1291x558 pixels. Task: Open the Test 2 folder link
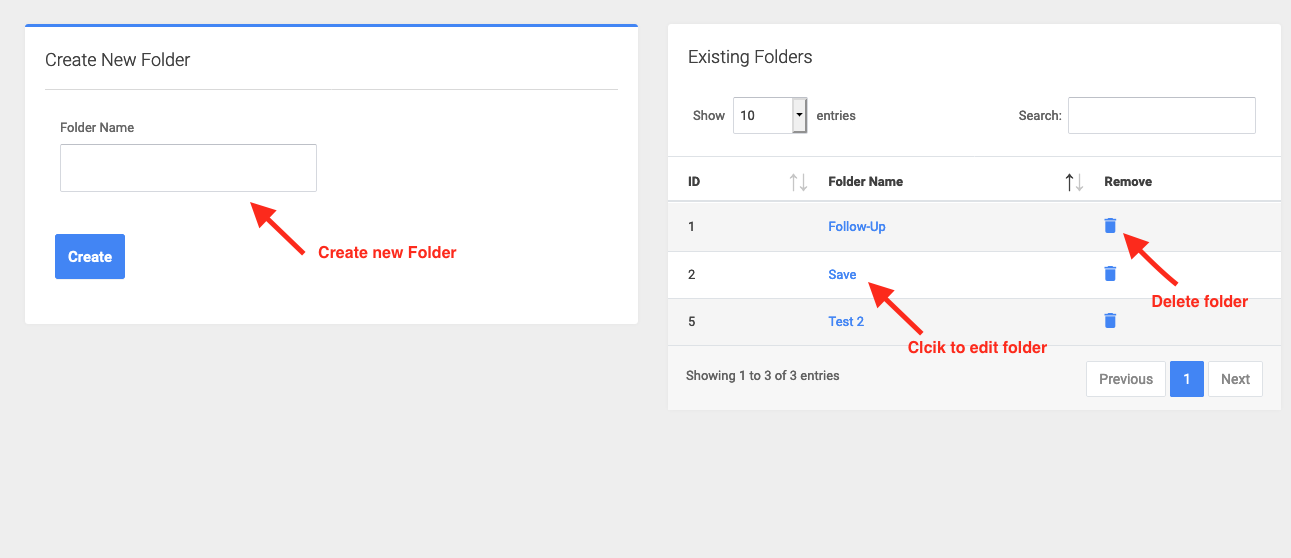[x=846, y=321]
